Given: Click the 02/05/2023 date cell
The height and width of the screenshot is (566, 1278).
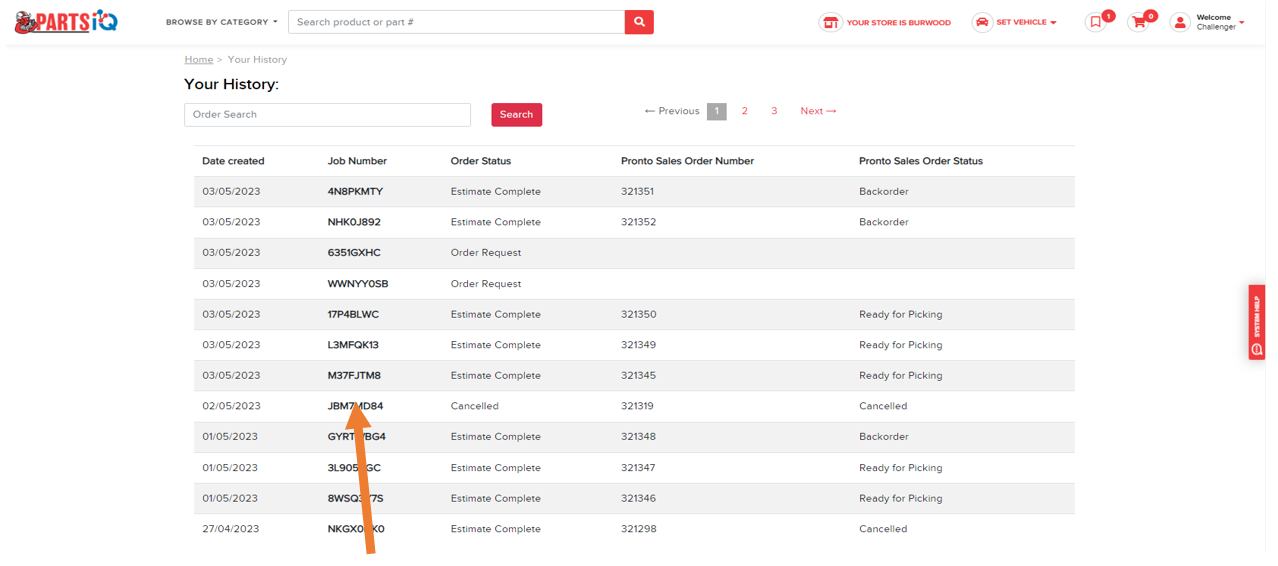Looking at the screenshot, I should (x=231, y=406).
